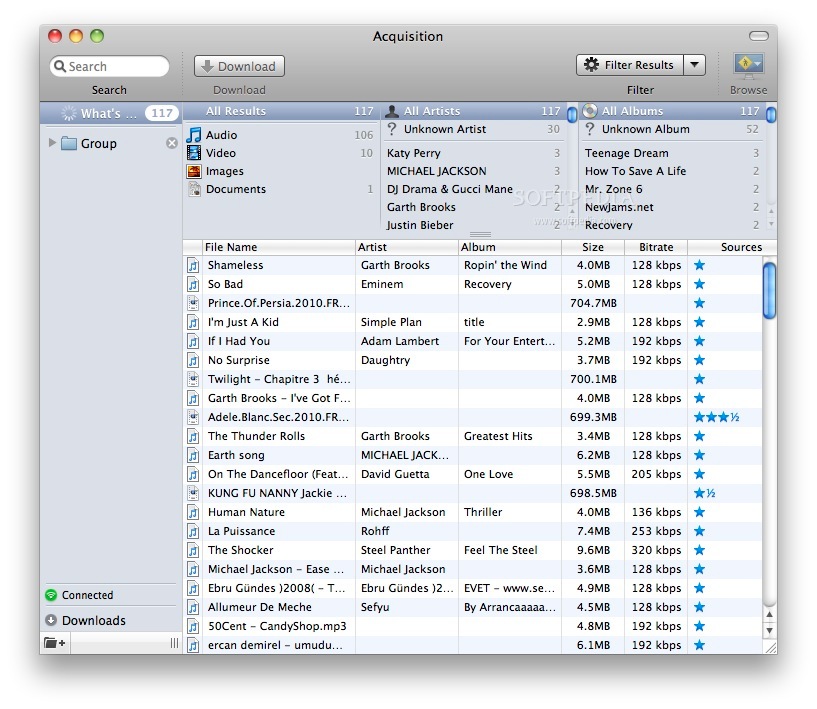
Task: Click the Download button
Action: pos(239,66)
